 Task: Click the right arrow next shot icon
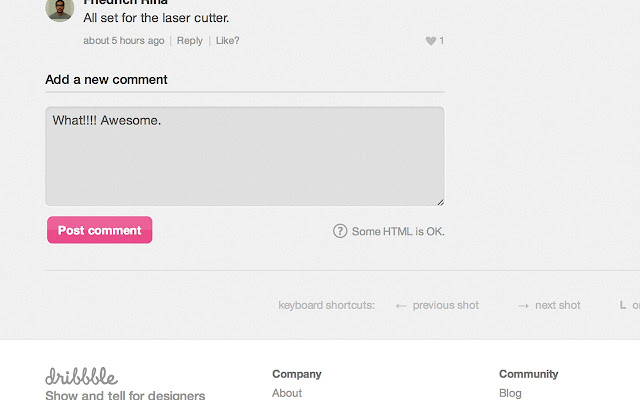click(x=523, y=306)
